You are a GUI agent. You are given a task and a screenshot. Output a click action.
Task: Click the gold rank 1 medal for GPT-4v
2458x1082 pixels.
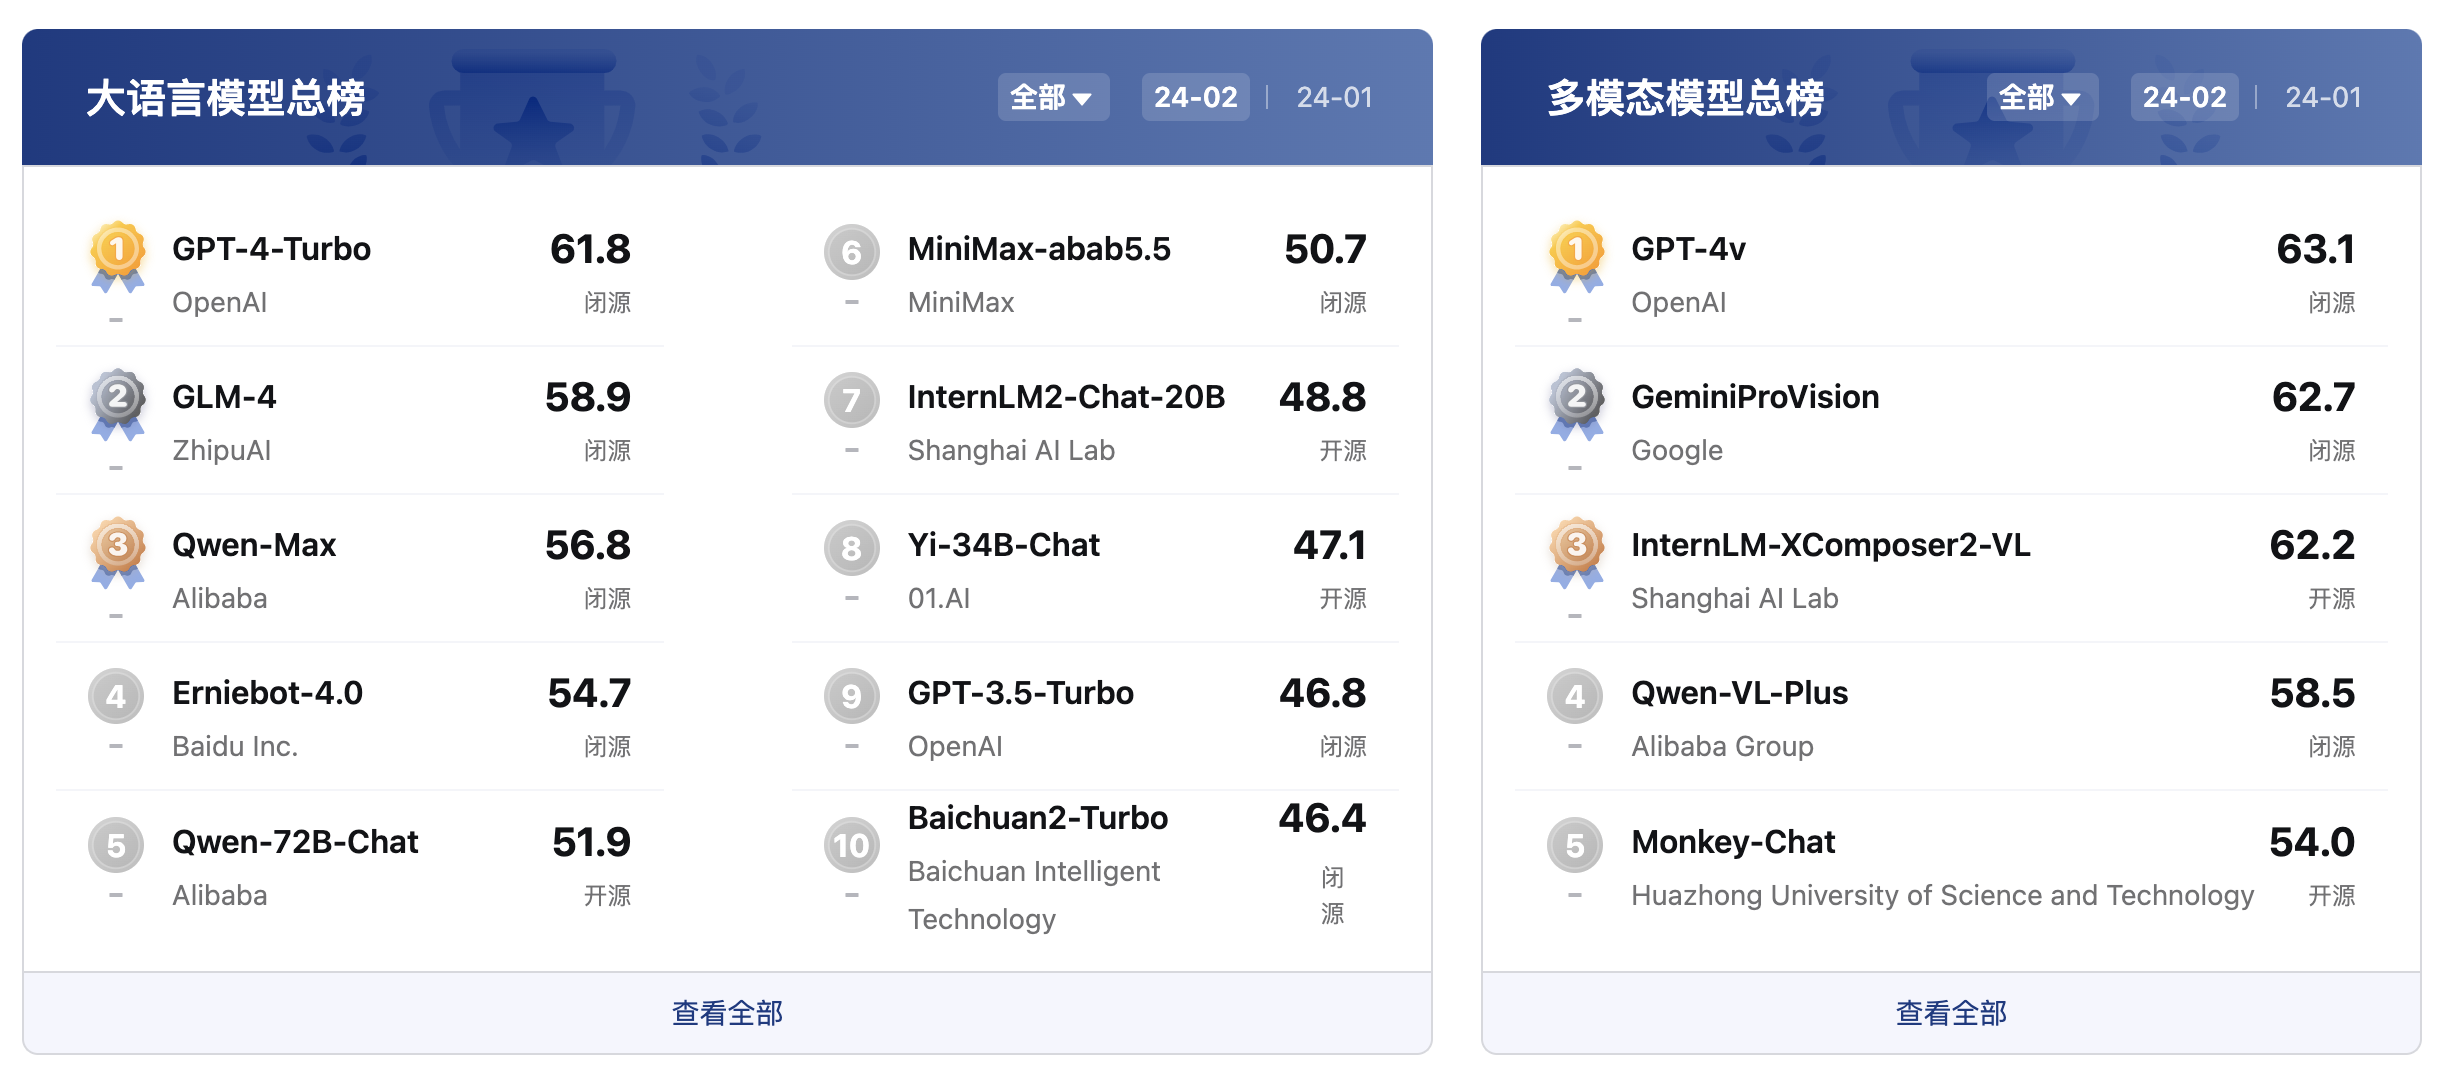click(x=1577, y=256)
